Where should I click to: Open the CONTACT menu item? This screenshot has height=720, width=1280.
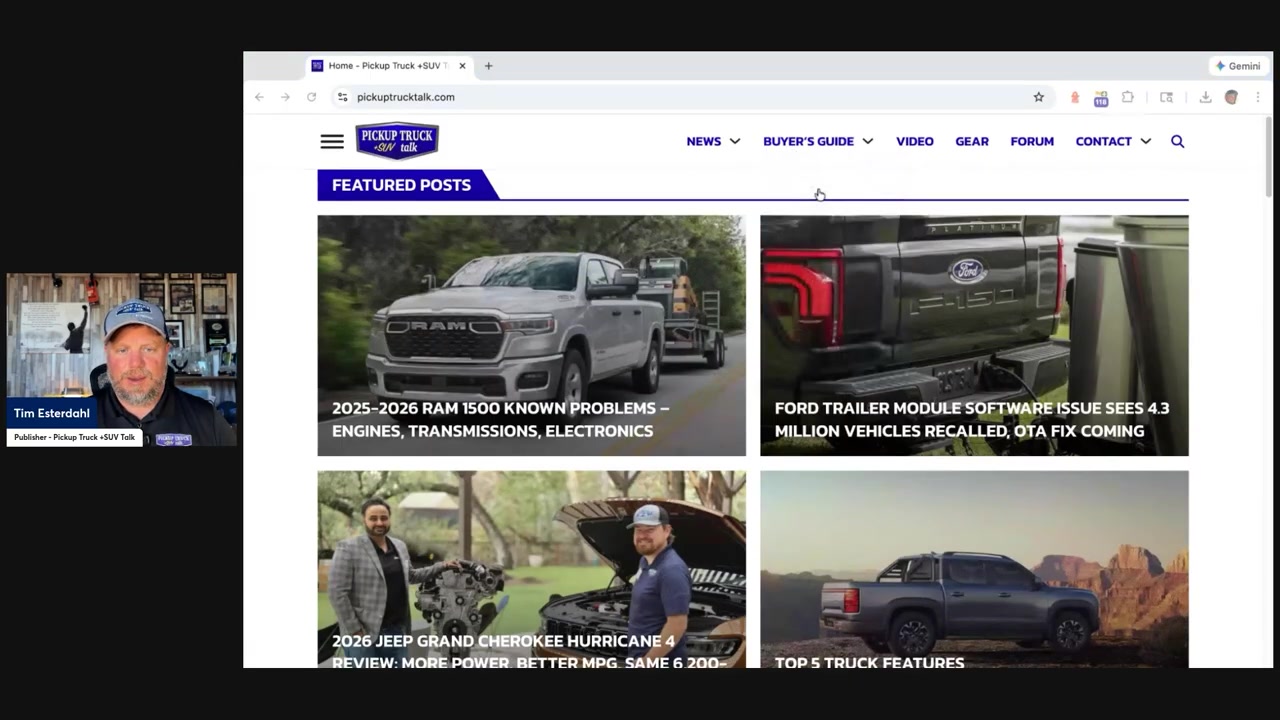(1103, 141)
